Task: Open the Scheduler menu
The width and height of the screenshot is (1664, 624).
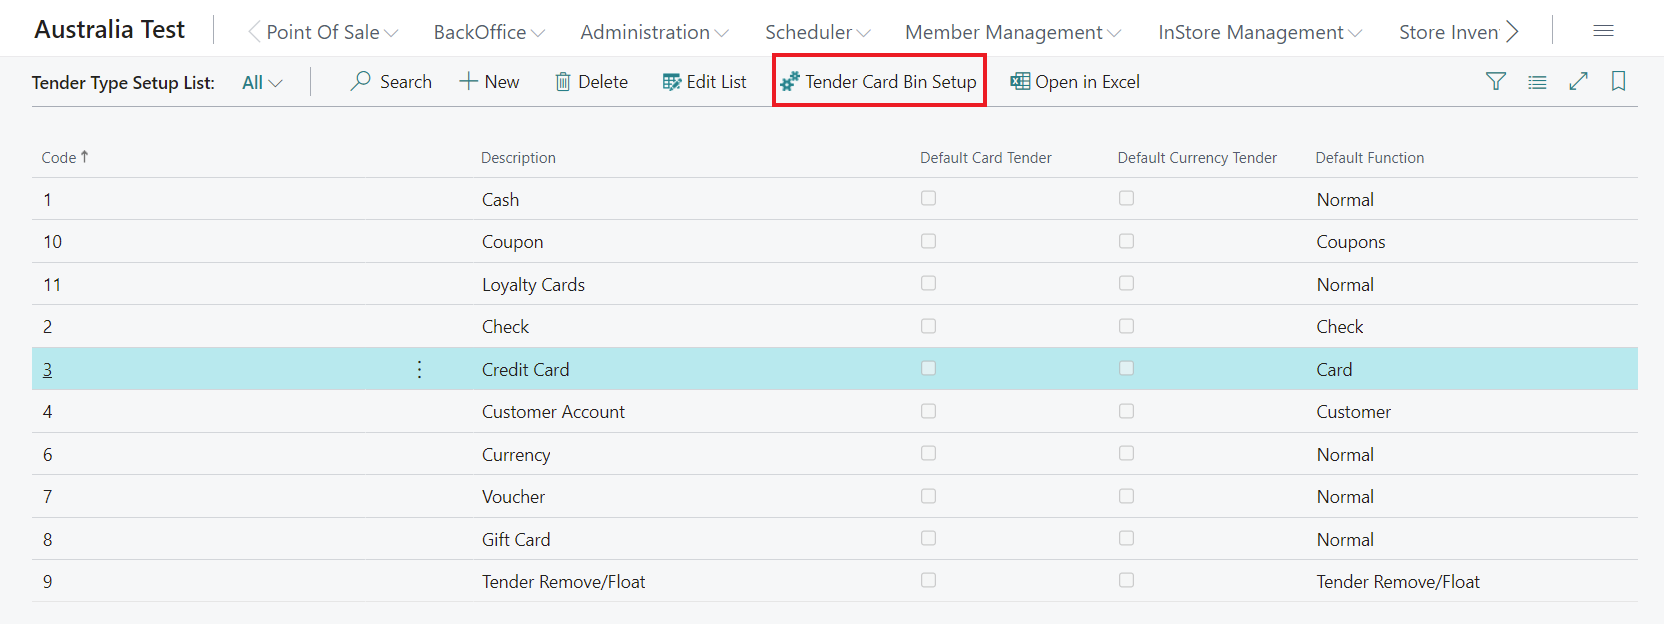Action: (817, 32)
